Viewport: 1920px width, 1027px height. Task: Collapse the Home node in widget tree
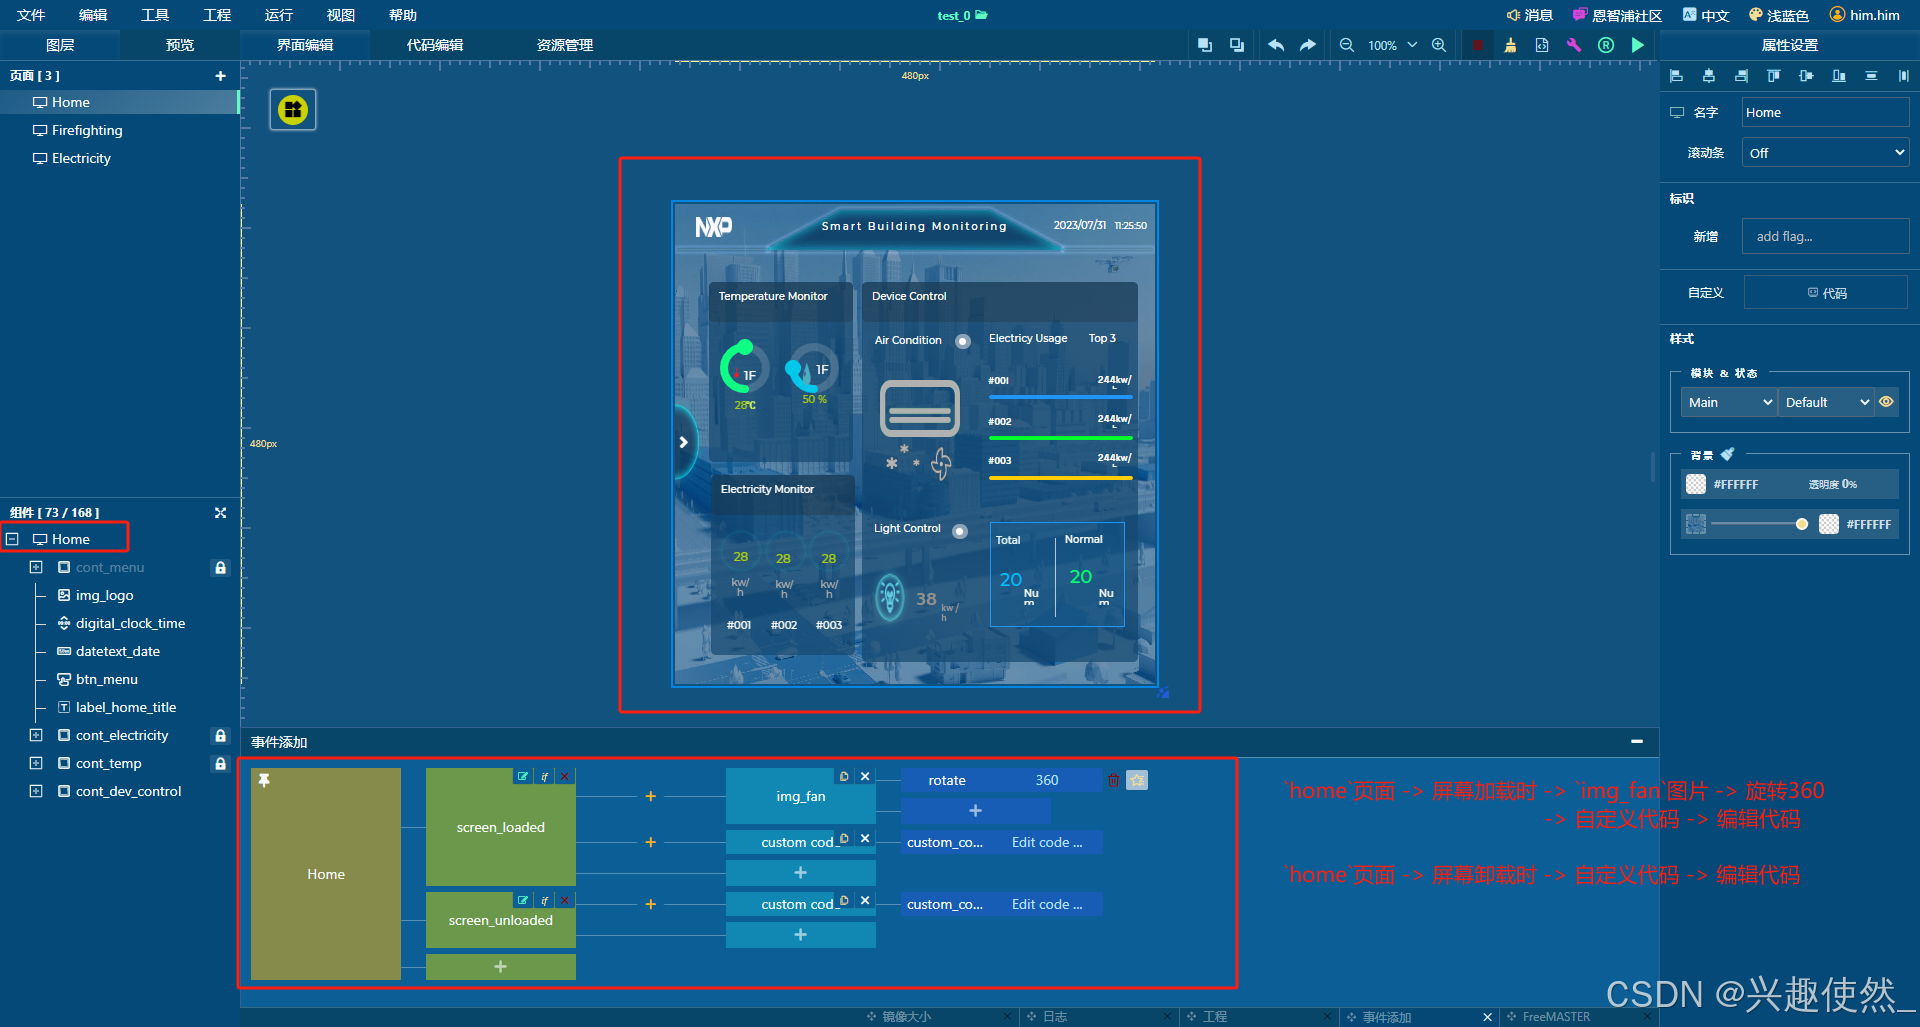tap(12, 539)
